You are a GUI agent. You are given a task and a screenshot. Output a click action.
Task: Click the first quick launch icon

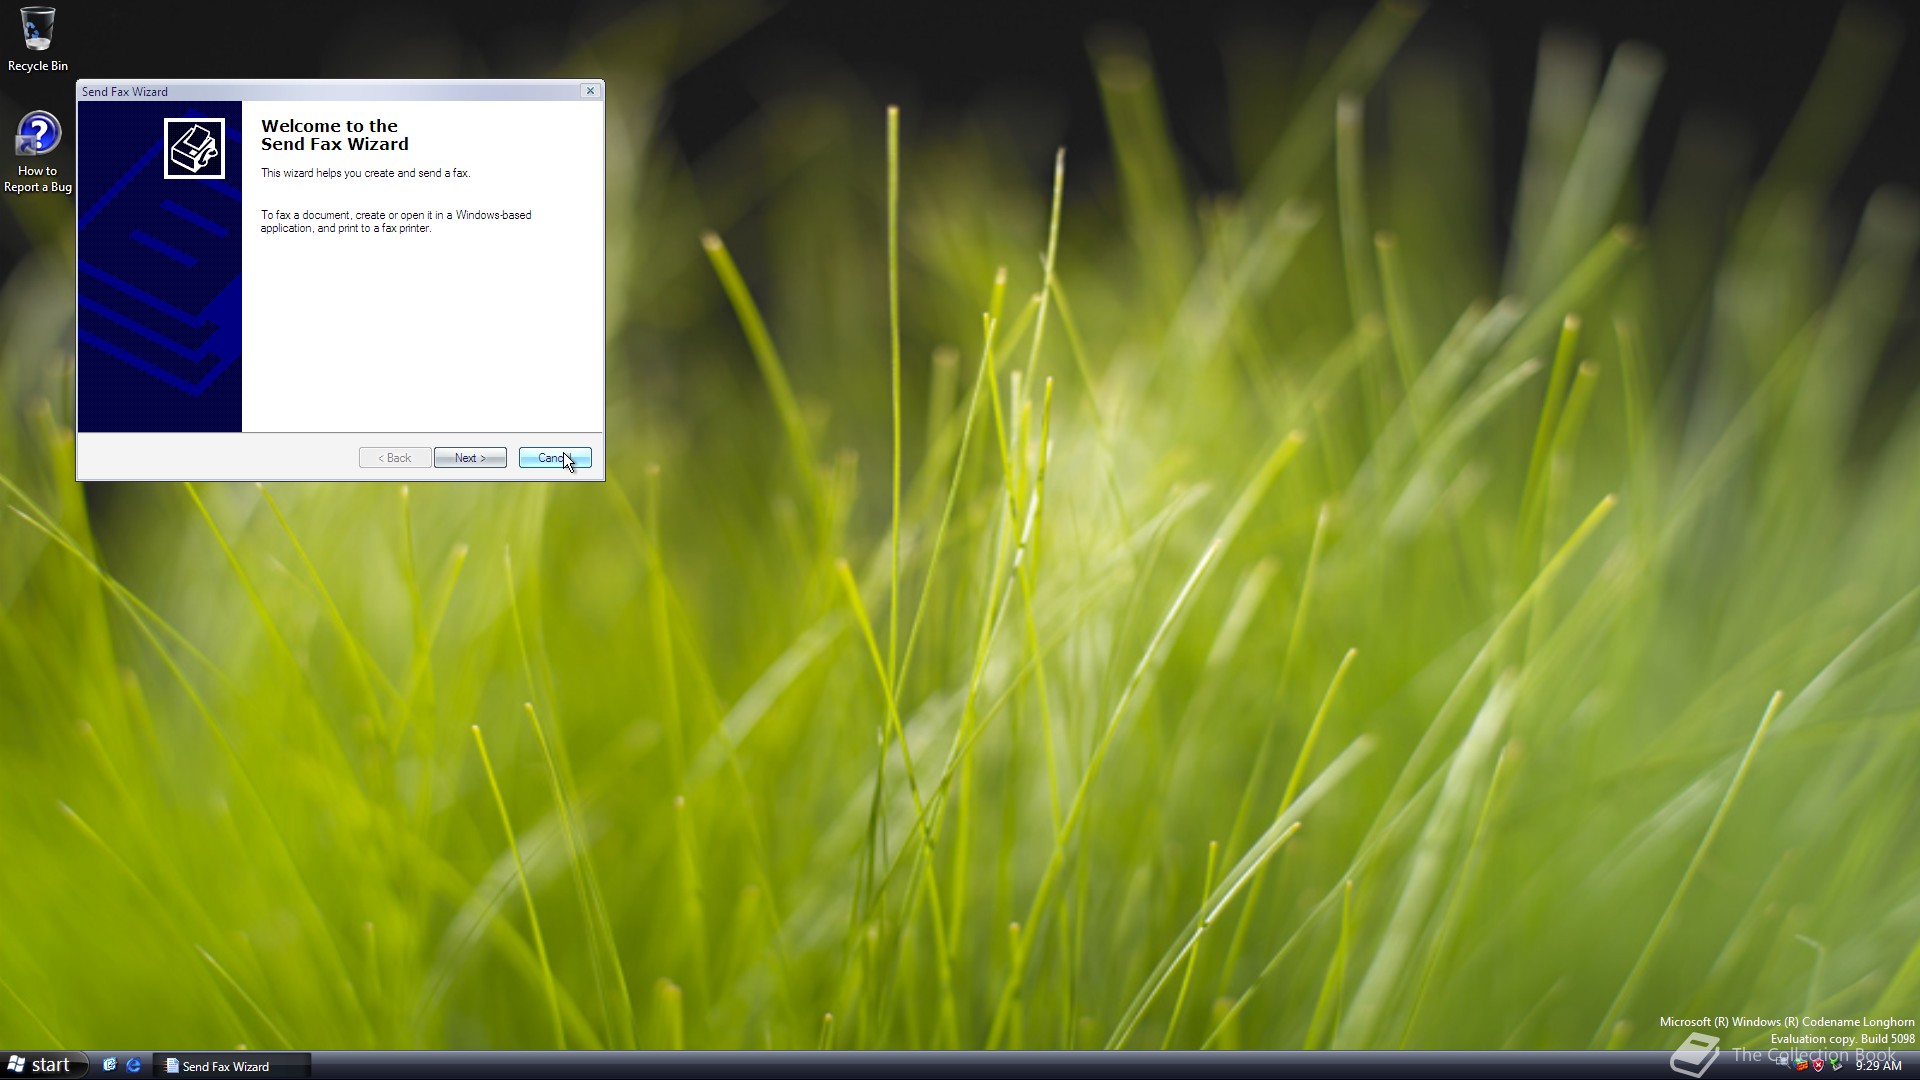(x=110, y=1065)
